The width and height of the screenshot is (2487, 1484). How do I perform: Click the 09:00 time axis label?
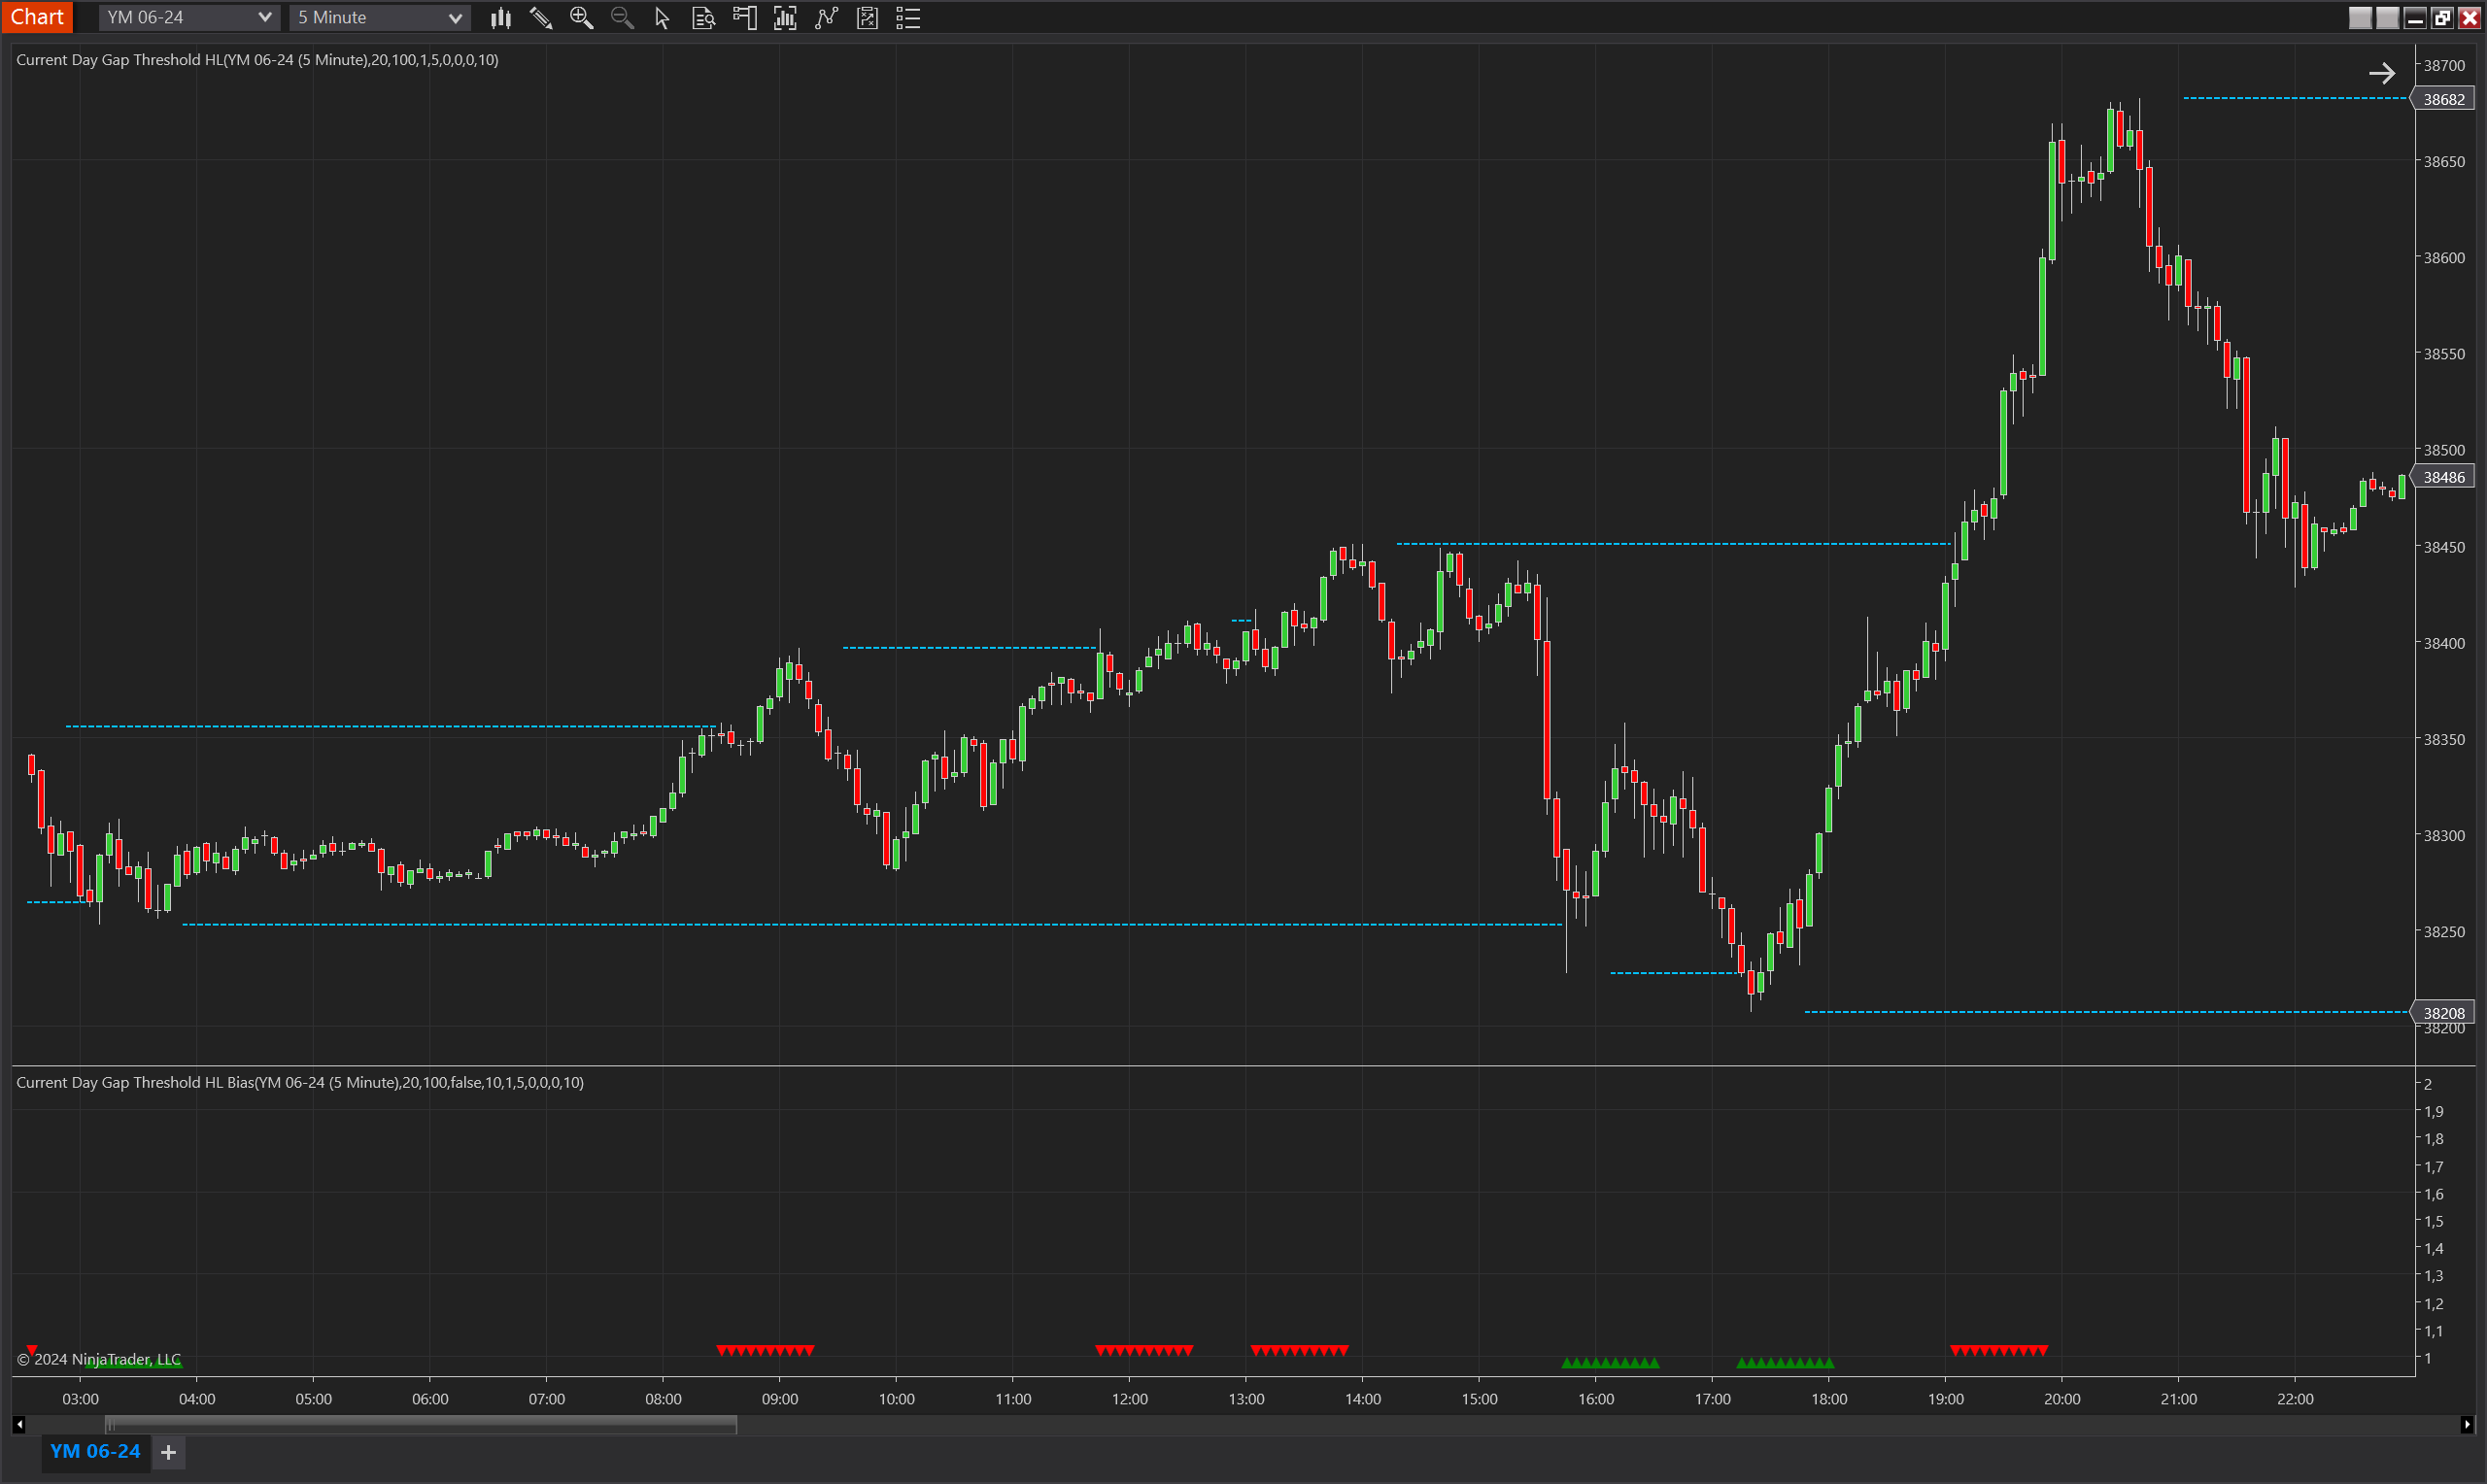coord(780,1399)
